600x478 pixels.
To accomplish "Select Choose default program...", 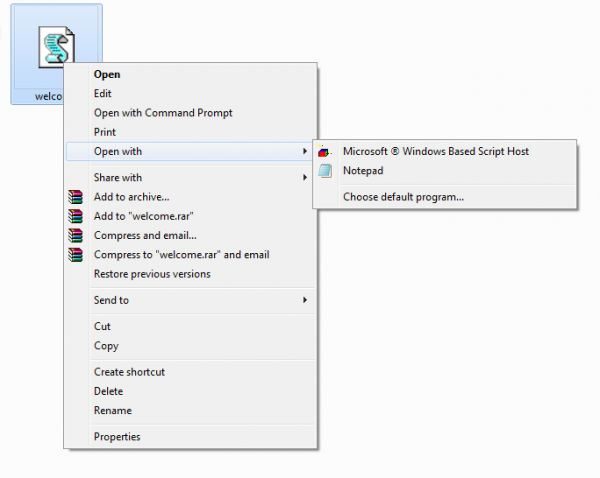I will (445, 197).
